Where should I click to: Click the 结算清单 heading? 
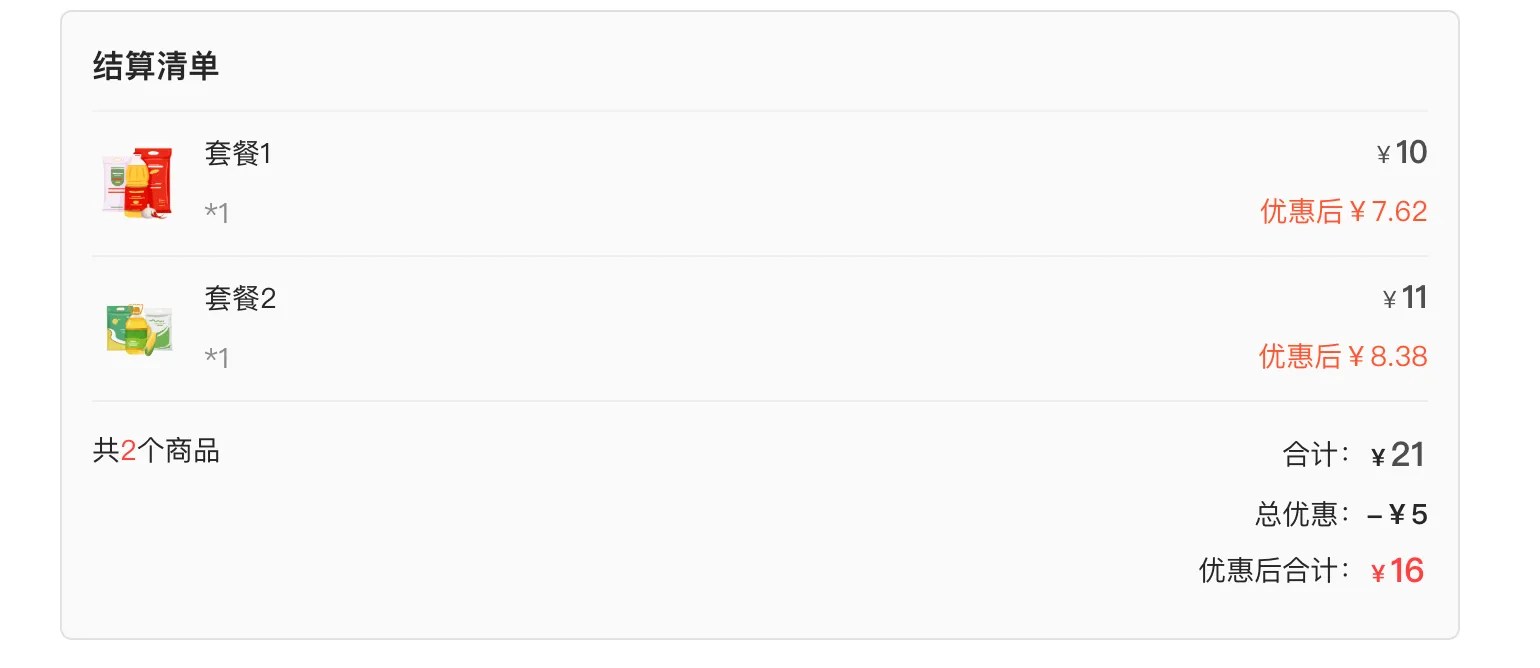156,67
